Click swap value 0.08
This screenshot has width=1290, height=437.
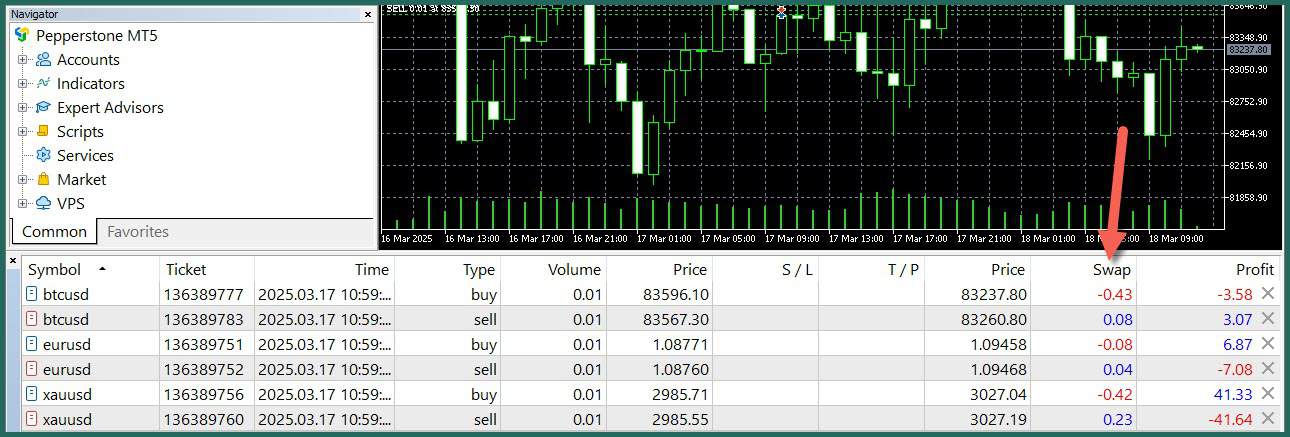tap(1117, 320)
